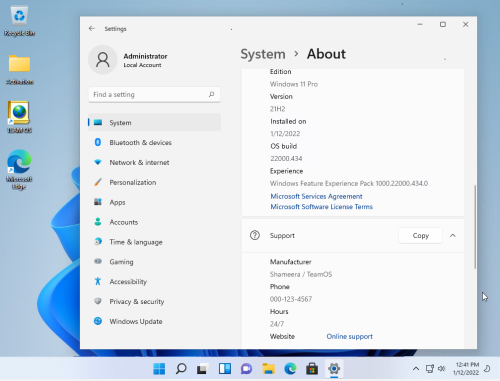Open the network tray icon

click(x=429, y=369)
